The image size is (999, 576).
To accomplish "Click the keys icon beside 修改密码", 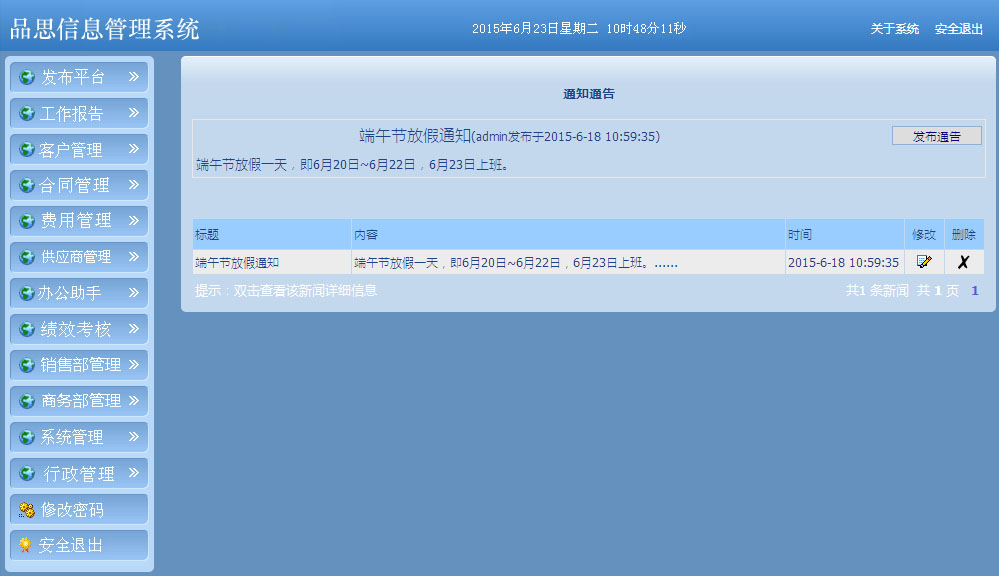I will coord(27,510).
